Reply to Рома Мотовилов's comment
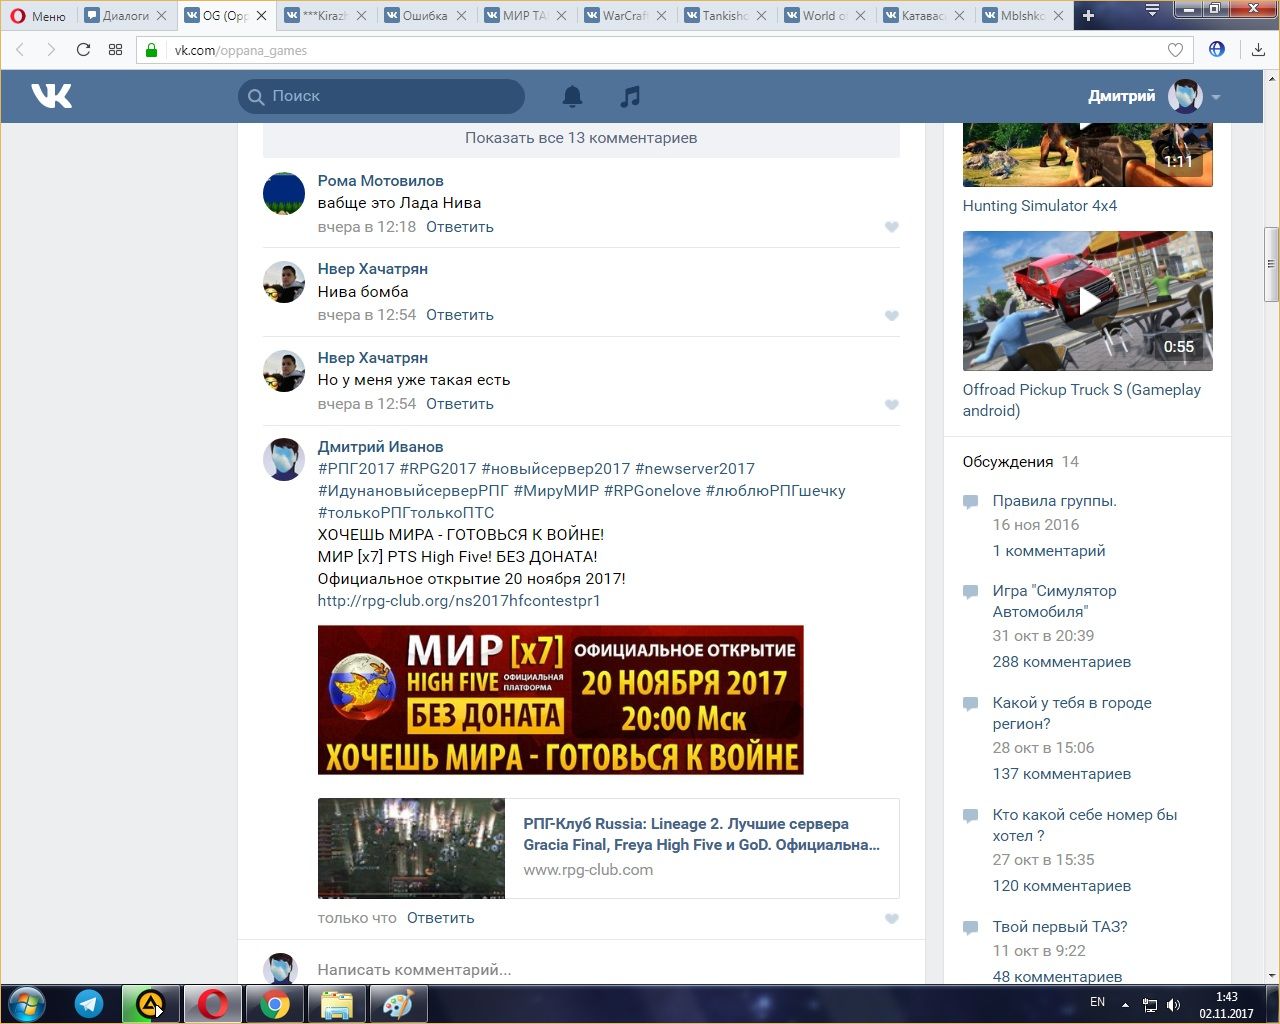 [460, 227]
